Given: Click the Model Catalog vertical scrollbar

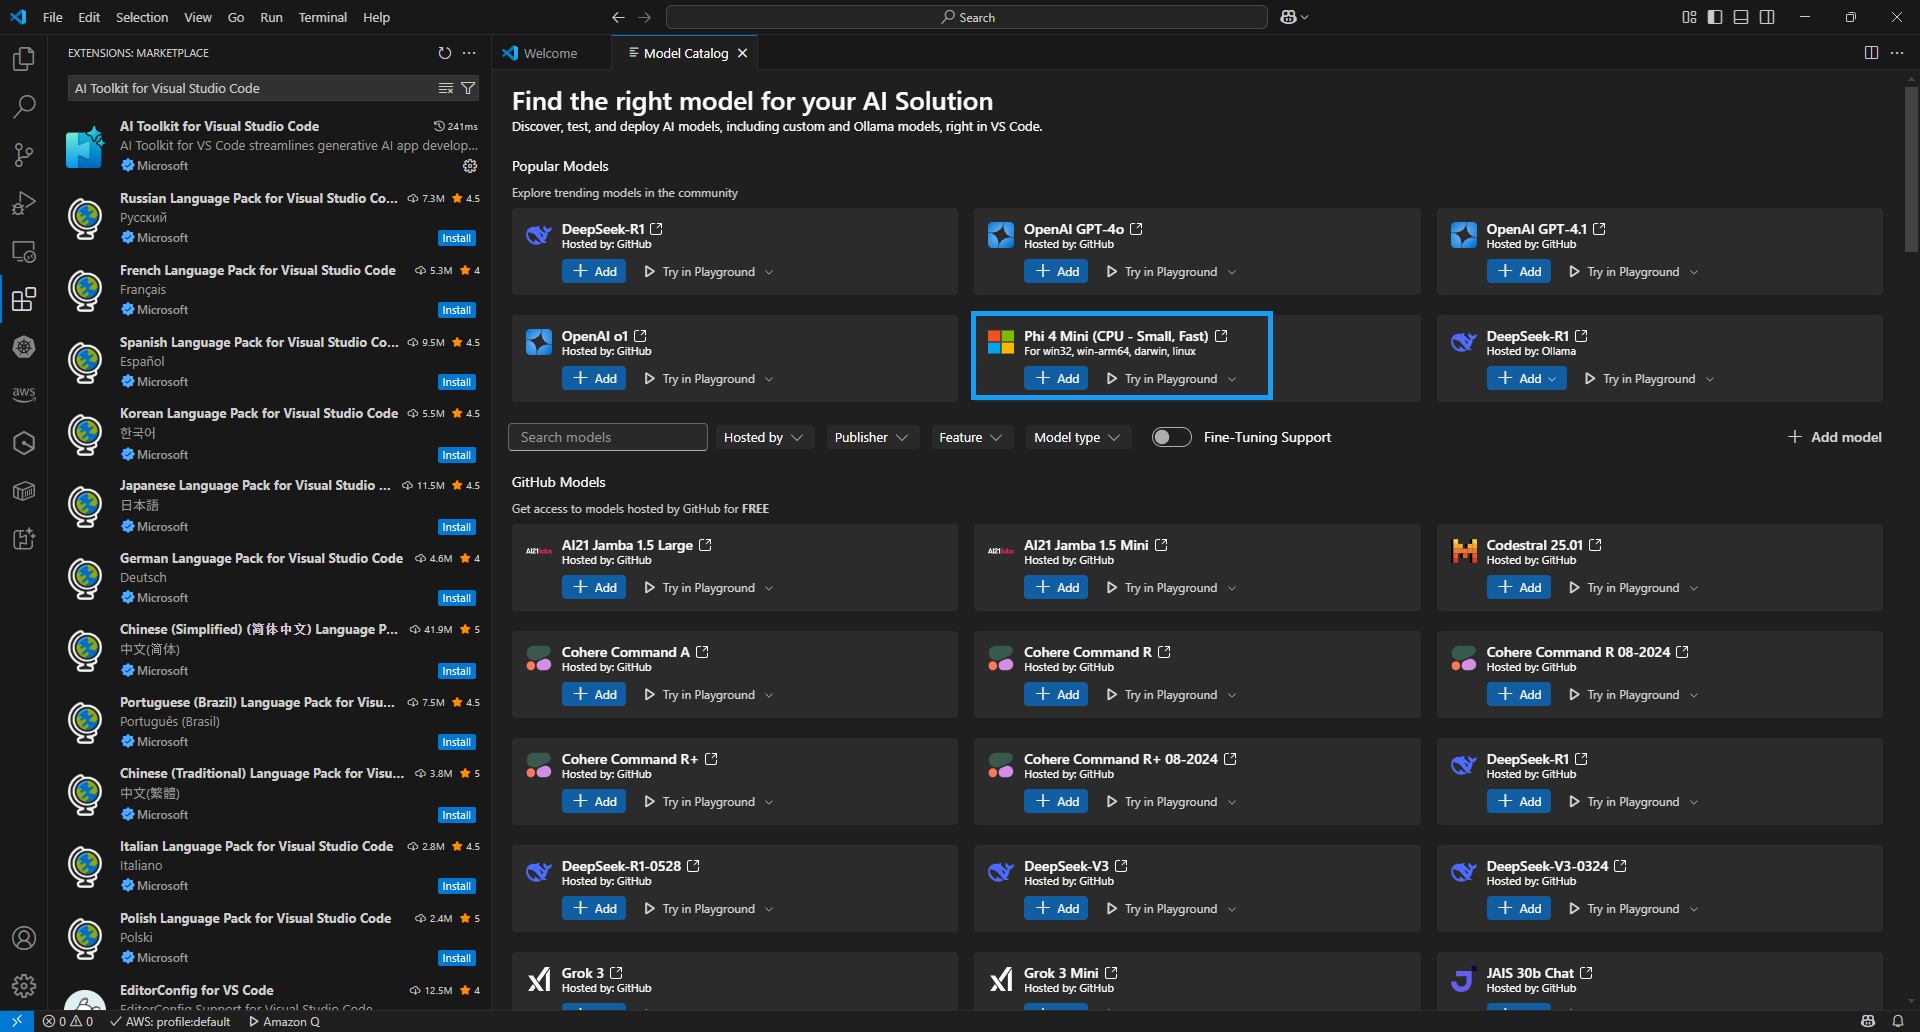Looking at the screenshot, I should (1911, 168).
